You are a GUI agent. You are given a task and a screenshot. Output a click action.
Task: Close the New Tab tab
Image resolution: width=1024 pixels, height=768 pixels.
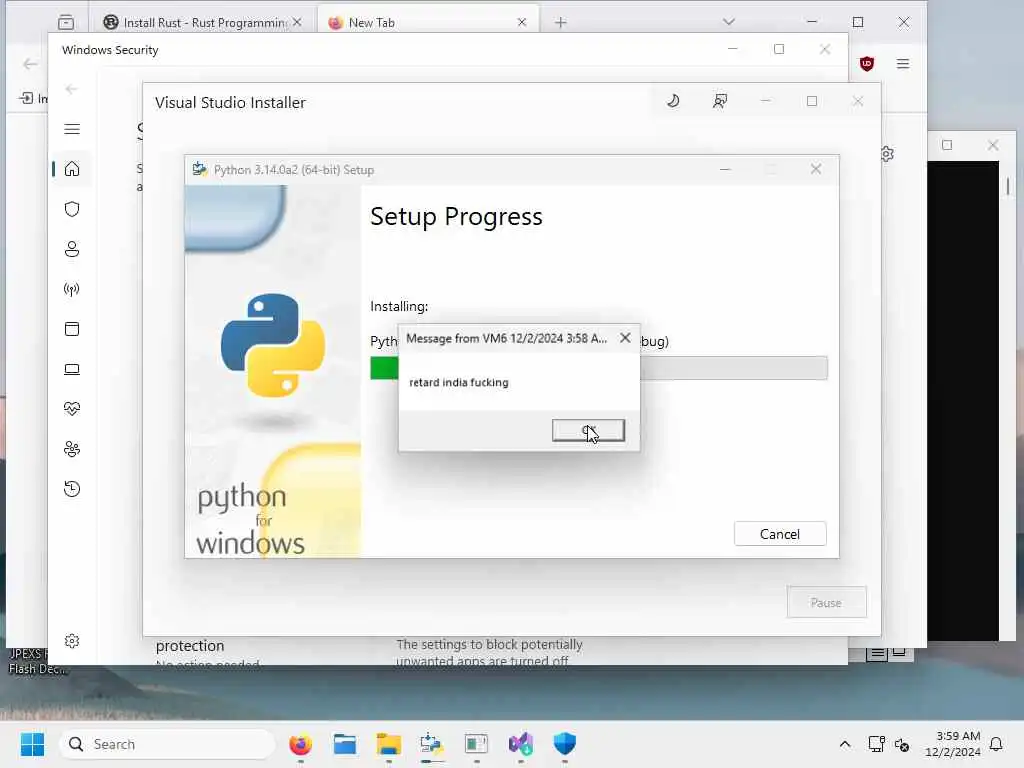(522, 22)
